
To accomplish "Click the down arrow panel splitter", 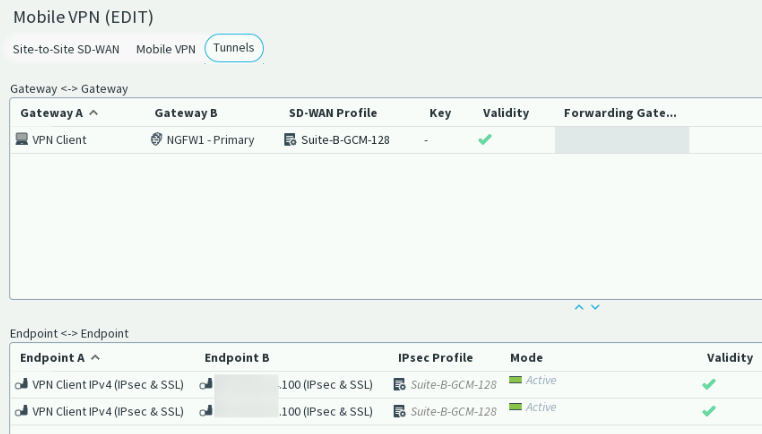I will [x=595, y=307].
